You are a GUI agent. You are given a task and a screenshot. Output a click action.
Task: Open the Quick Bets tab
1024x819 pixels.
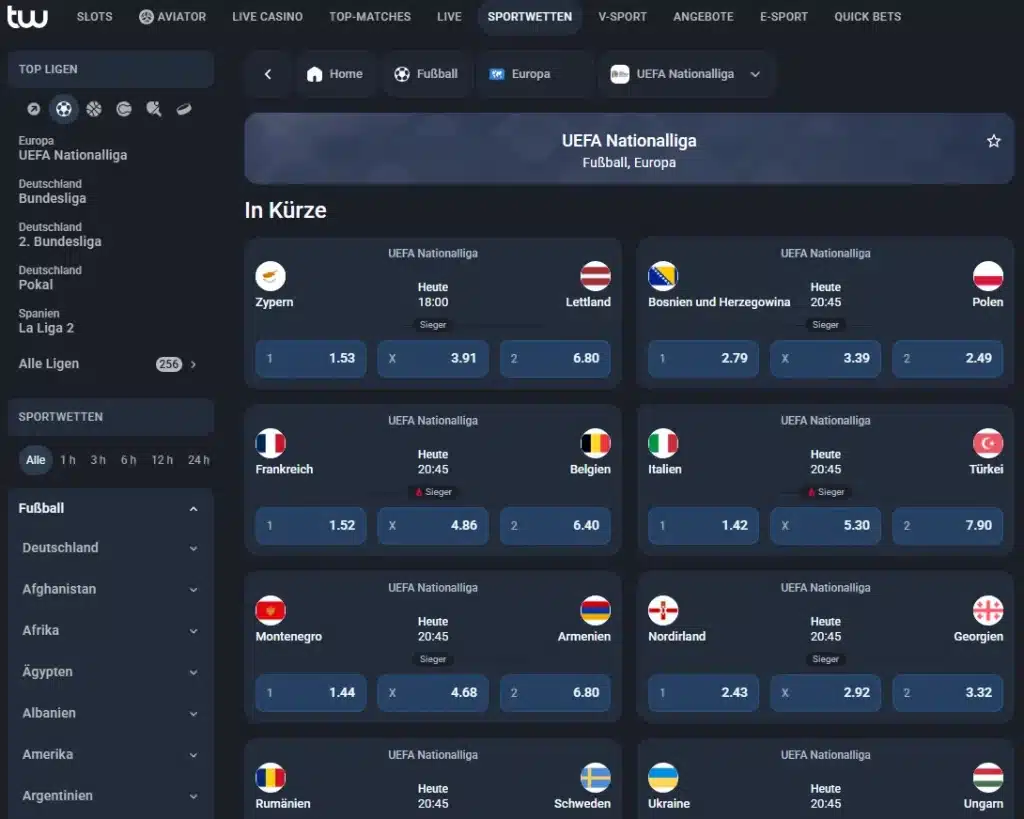(x=867, y=16)
